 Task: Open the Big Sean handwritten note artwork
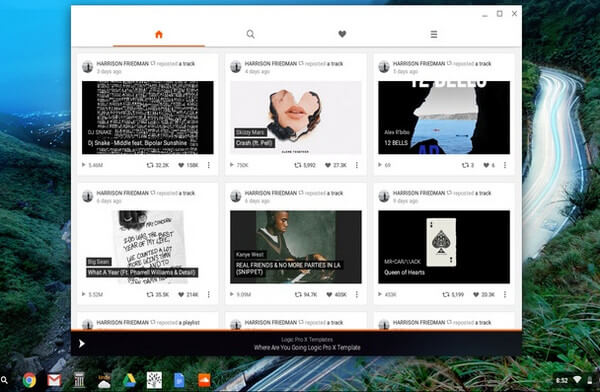point(148,247)
